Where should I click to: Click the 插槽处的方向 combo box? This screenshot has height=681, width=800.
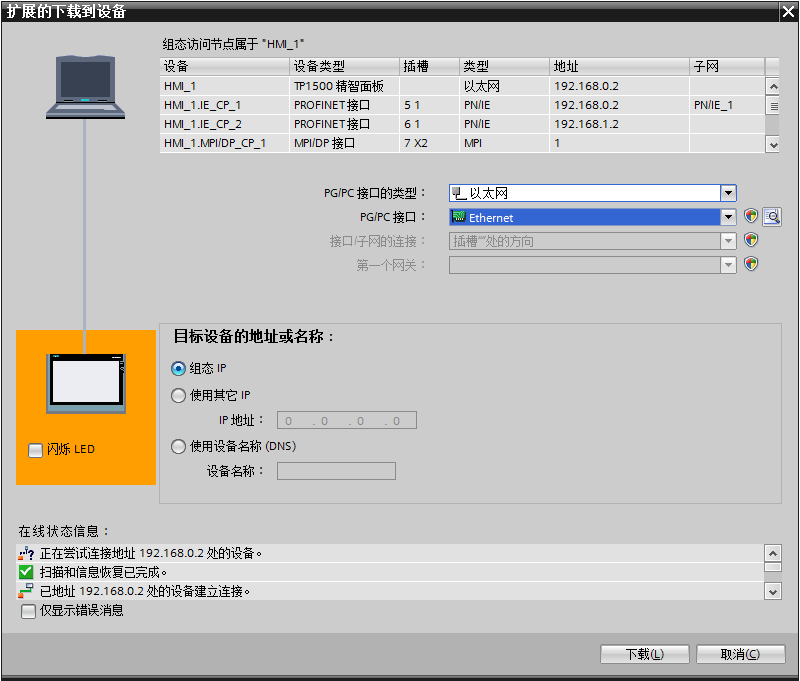click(592, 241)
